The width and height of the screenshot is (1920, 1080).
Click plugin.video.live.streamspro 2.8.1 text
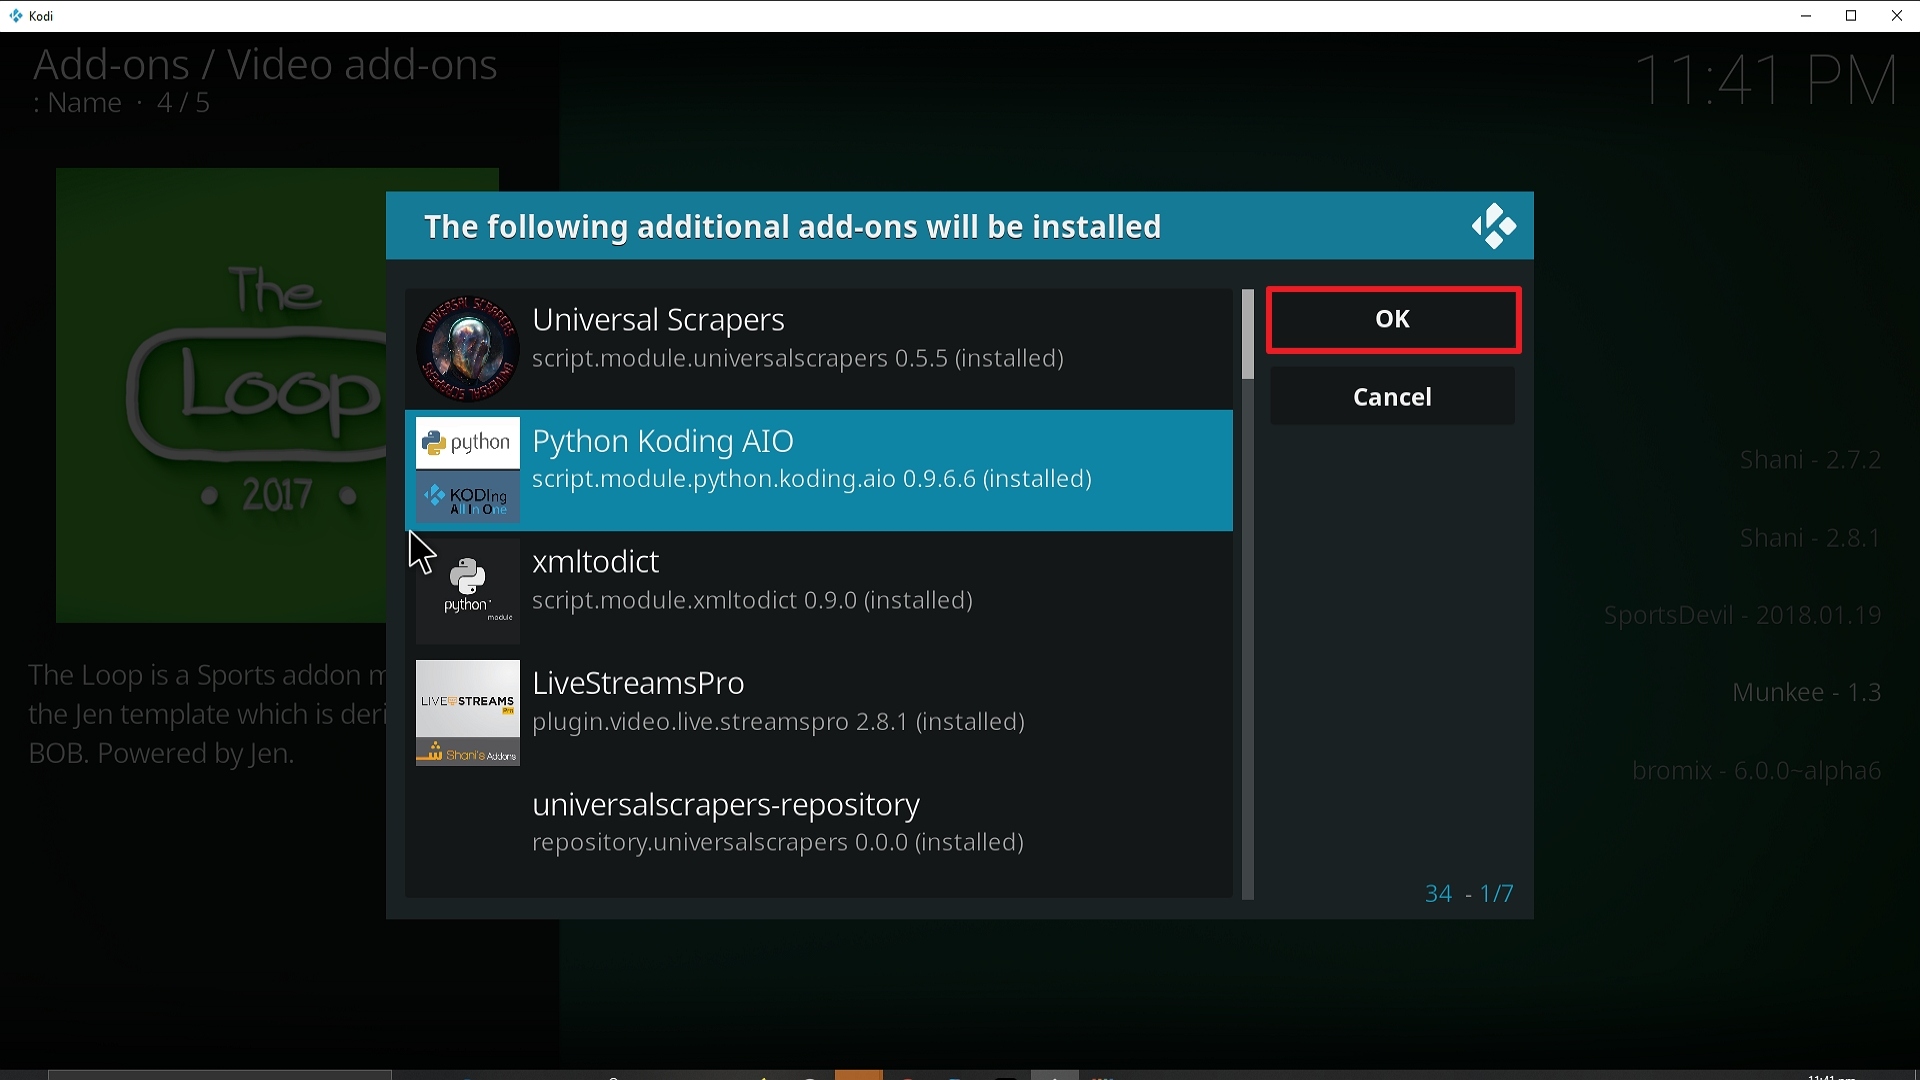pos(778,722)
